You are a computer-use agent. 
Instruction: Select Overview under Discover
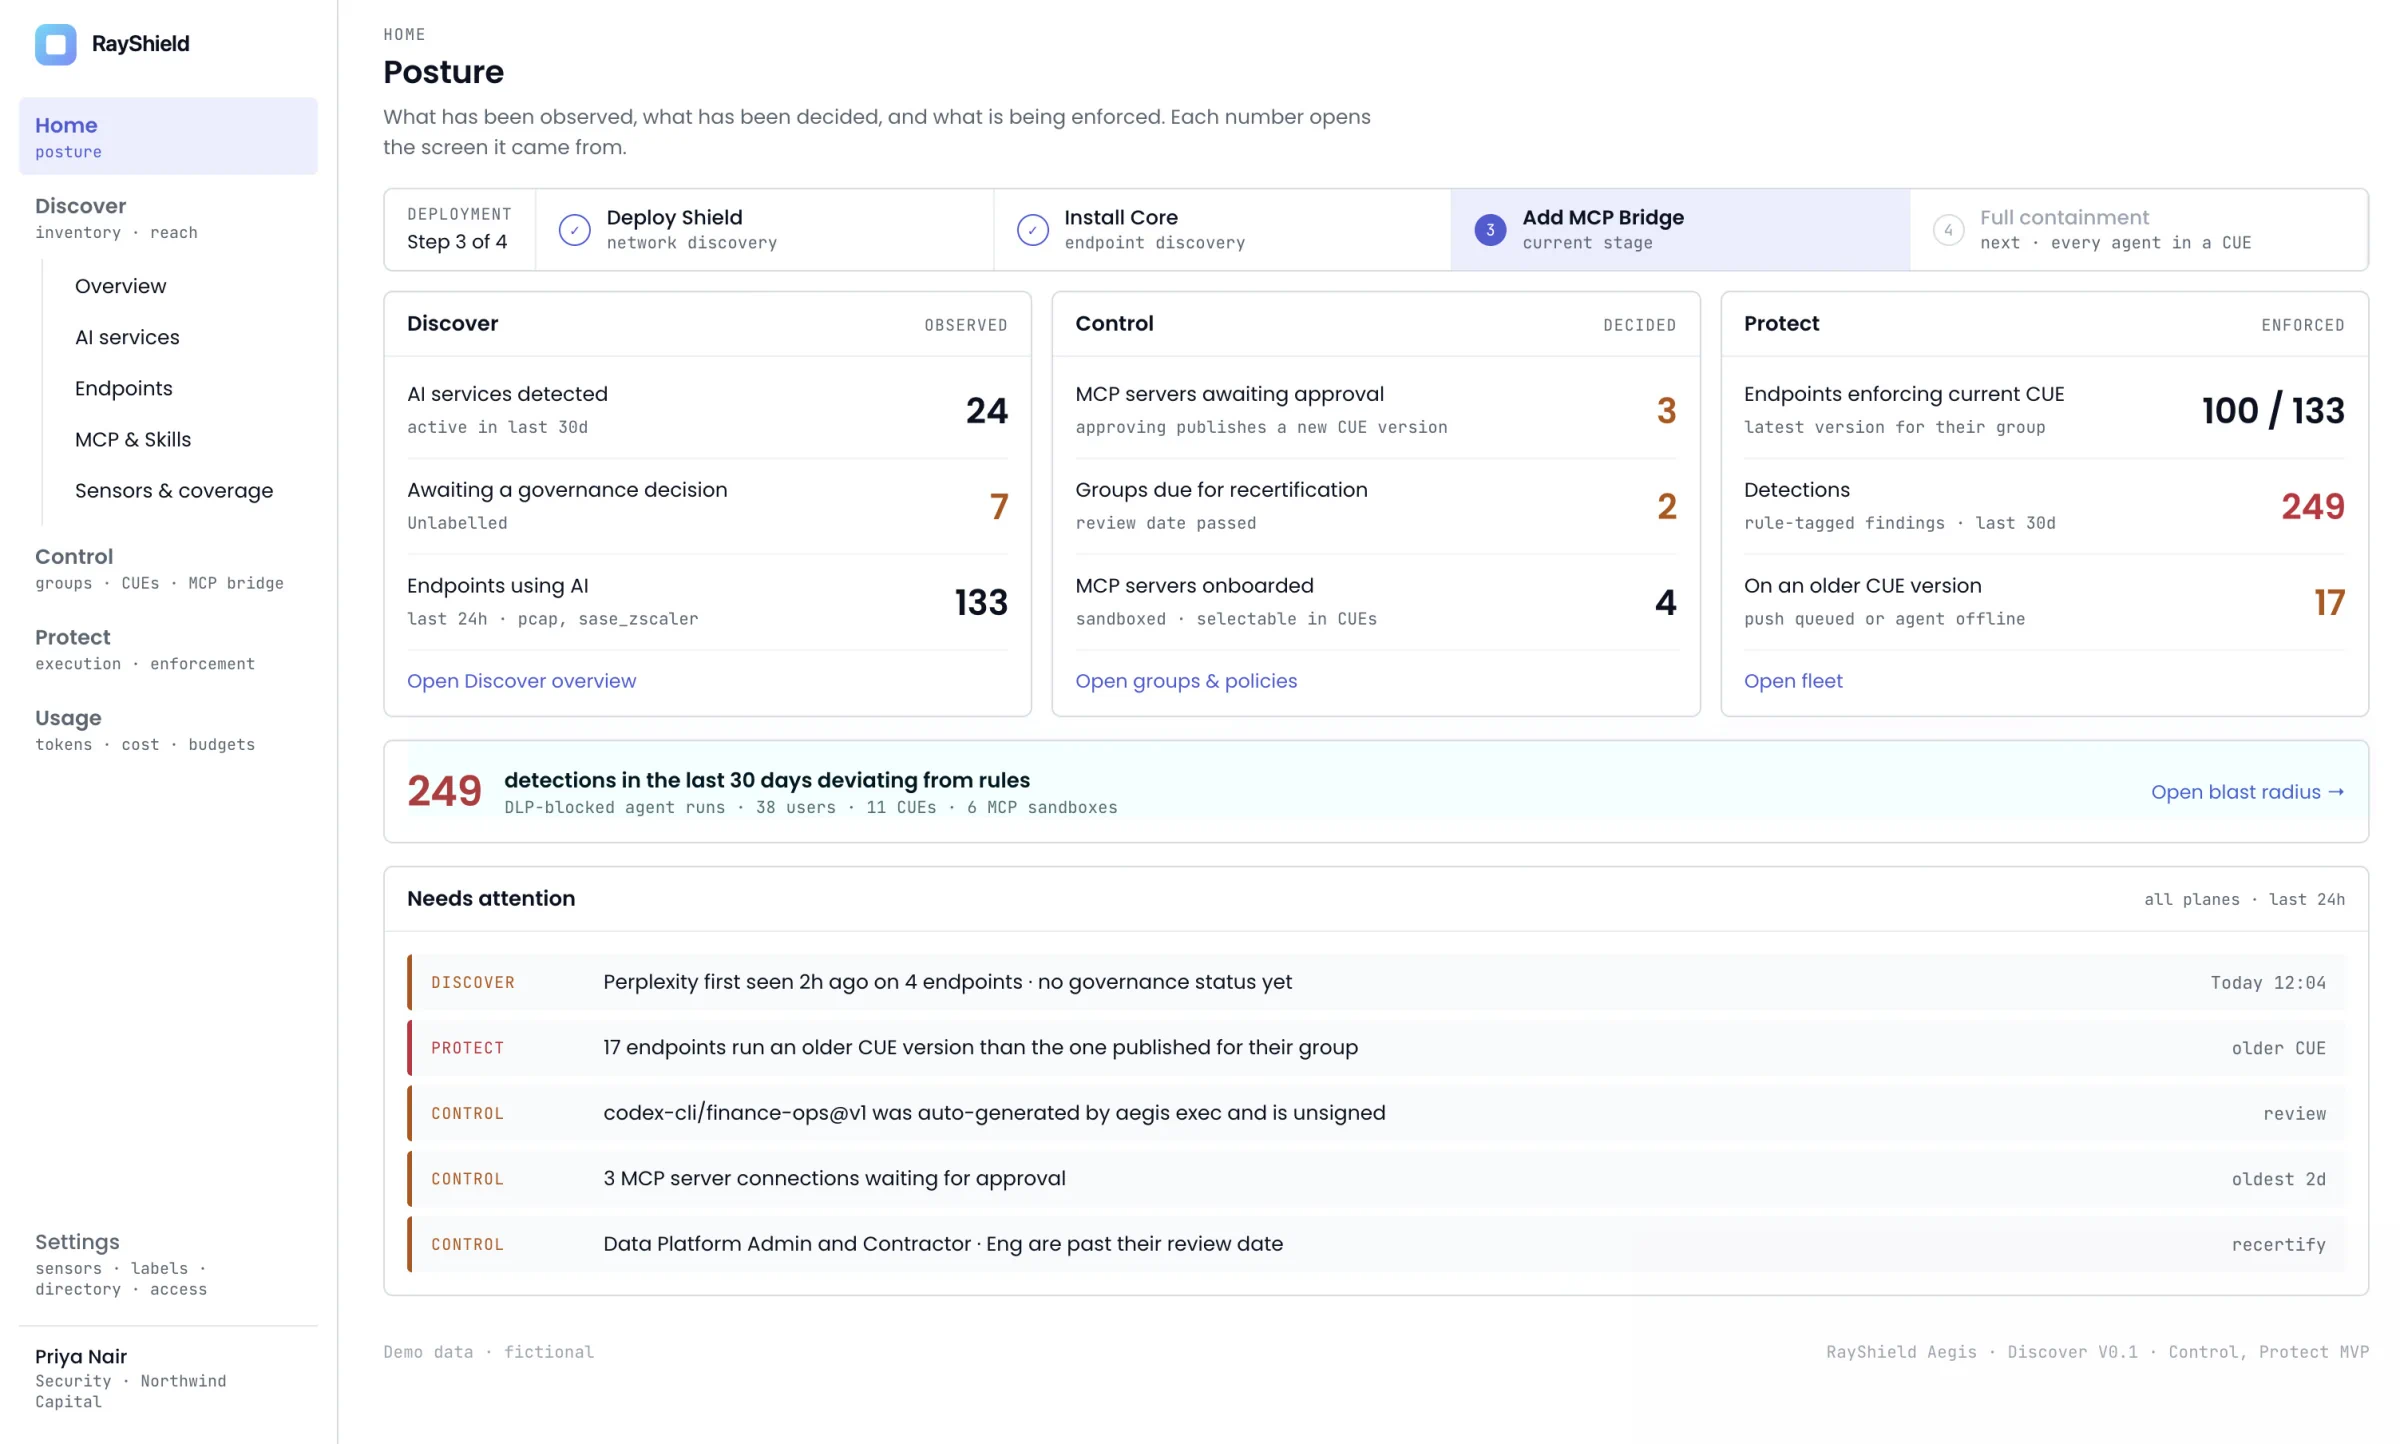(120, 286)
